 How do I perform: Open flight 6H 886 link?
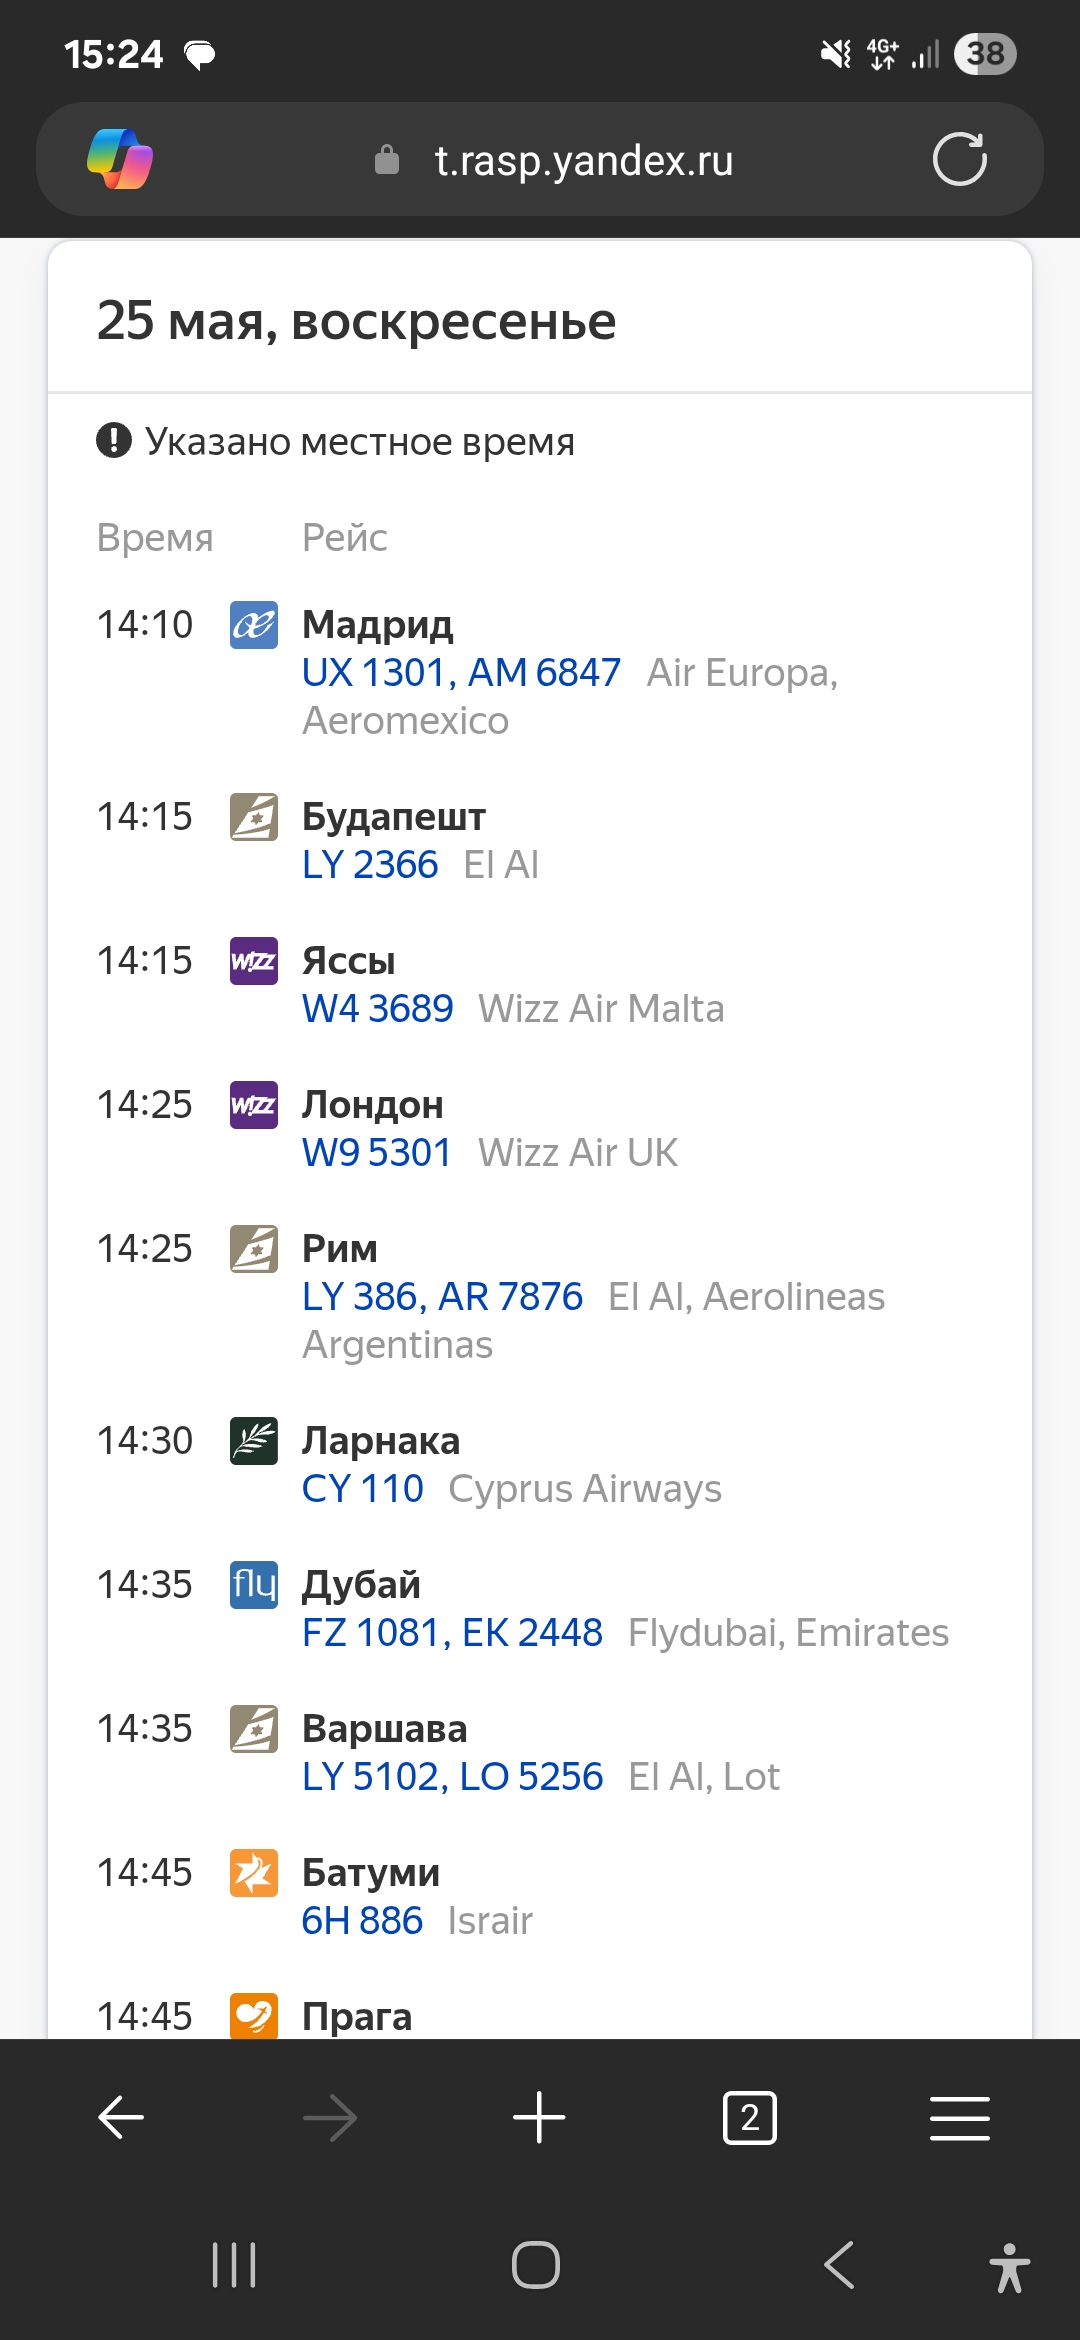(x=362, y=1921)
